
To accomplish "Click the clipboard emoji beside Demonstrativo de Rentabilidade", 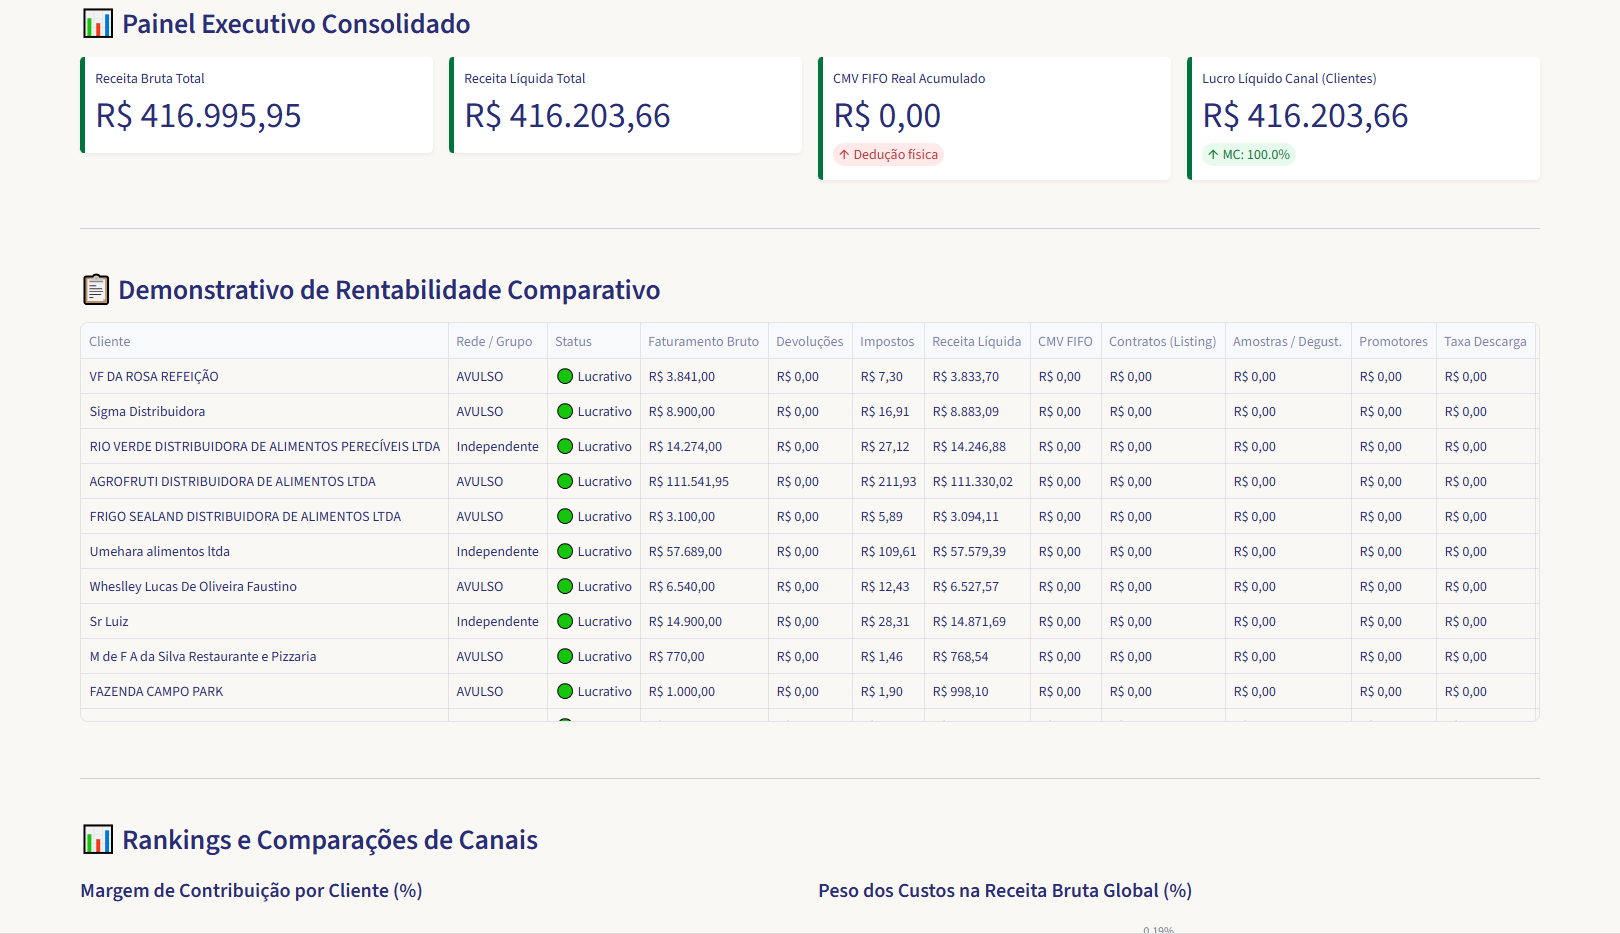I will click(96, 290).
